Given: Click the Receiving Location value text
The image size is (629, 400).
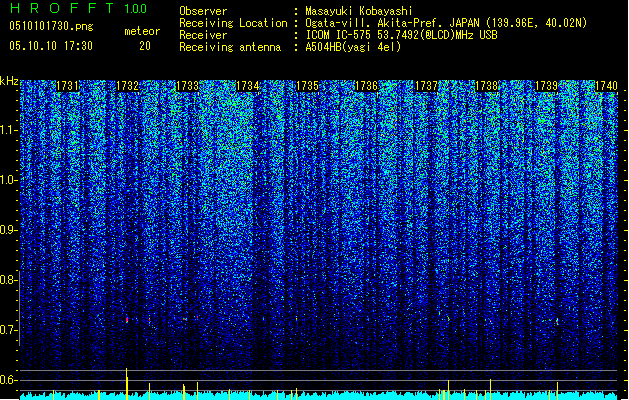Looking at the screenshot, I should pyautogui.click(x=446, y=23).
